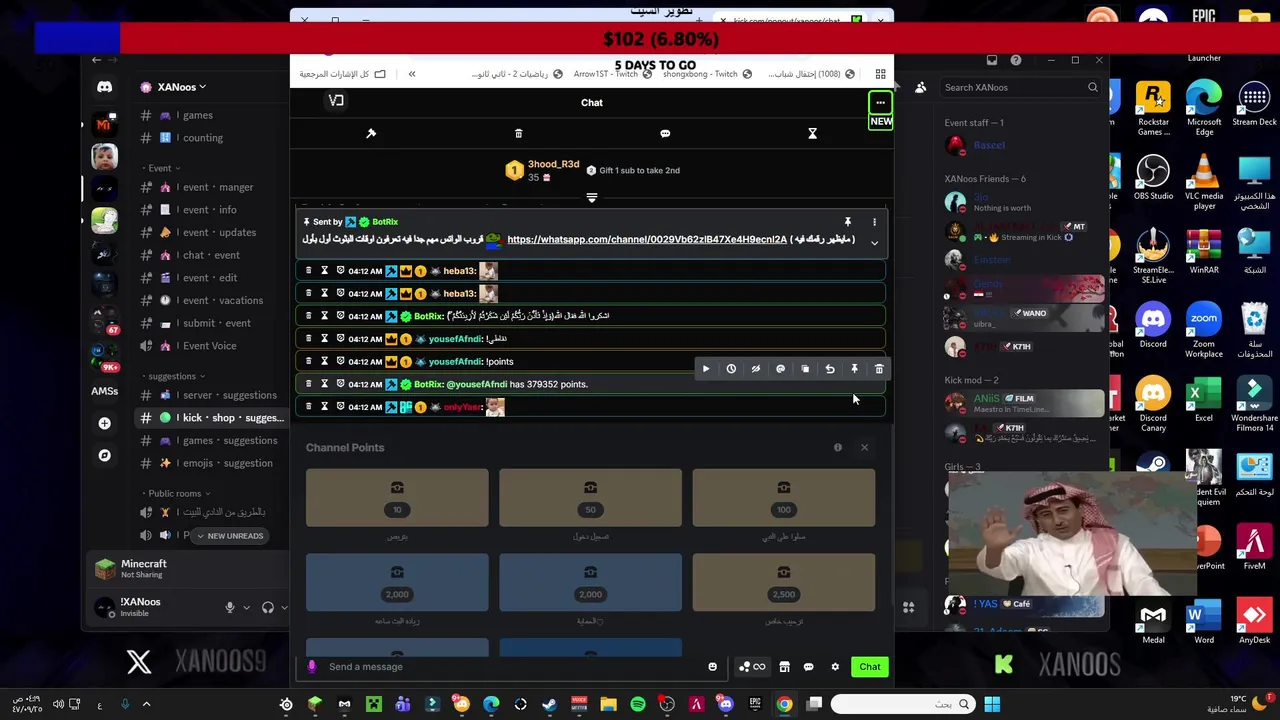
Task: Select the 10 points reward card
Action: click(x=397, y=497)
